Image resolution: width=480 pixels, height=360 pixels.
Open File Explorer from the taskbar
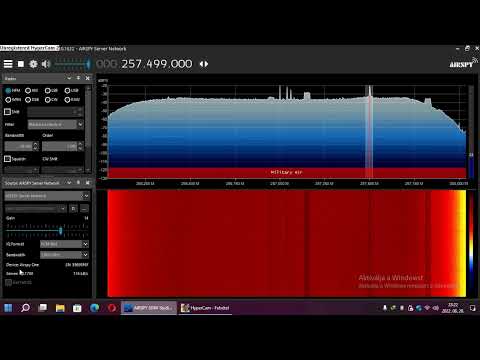60,308
